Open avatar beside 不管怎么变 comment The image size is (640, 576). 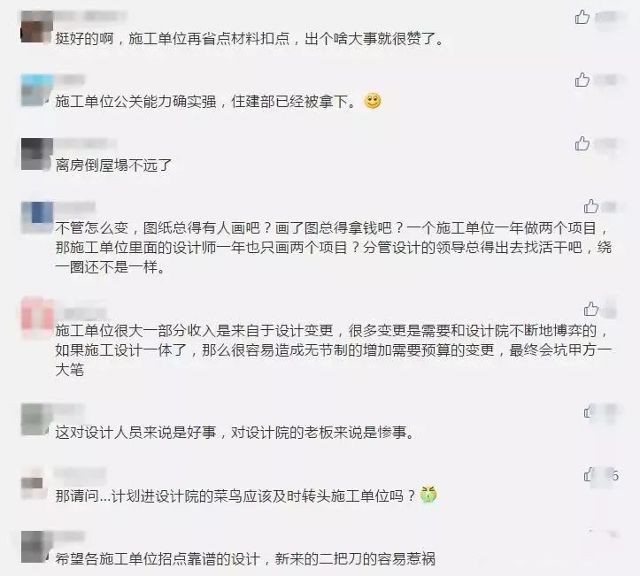tap(37, 217)
